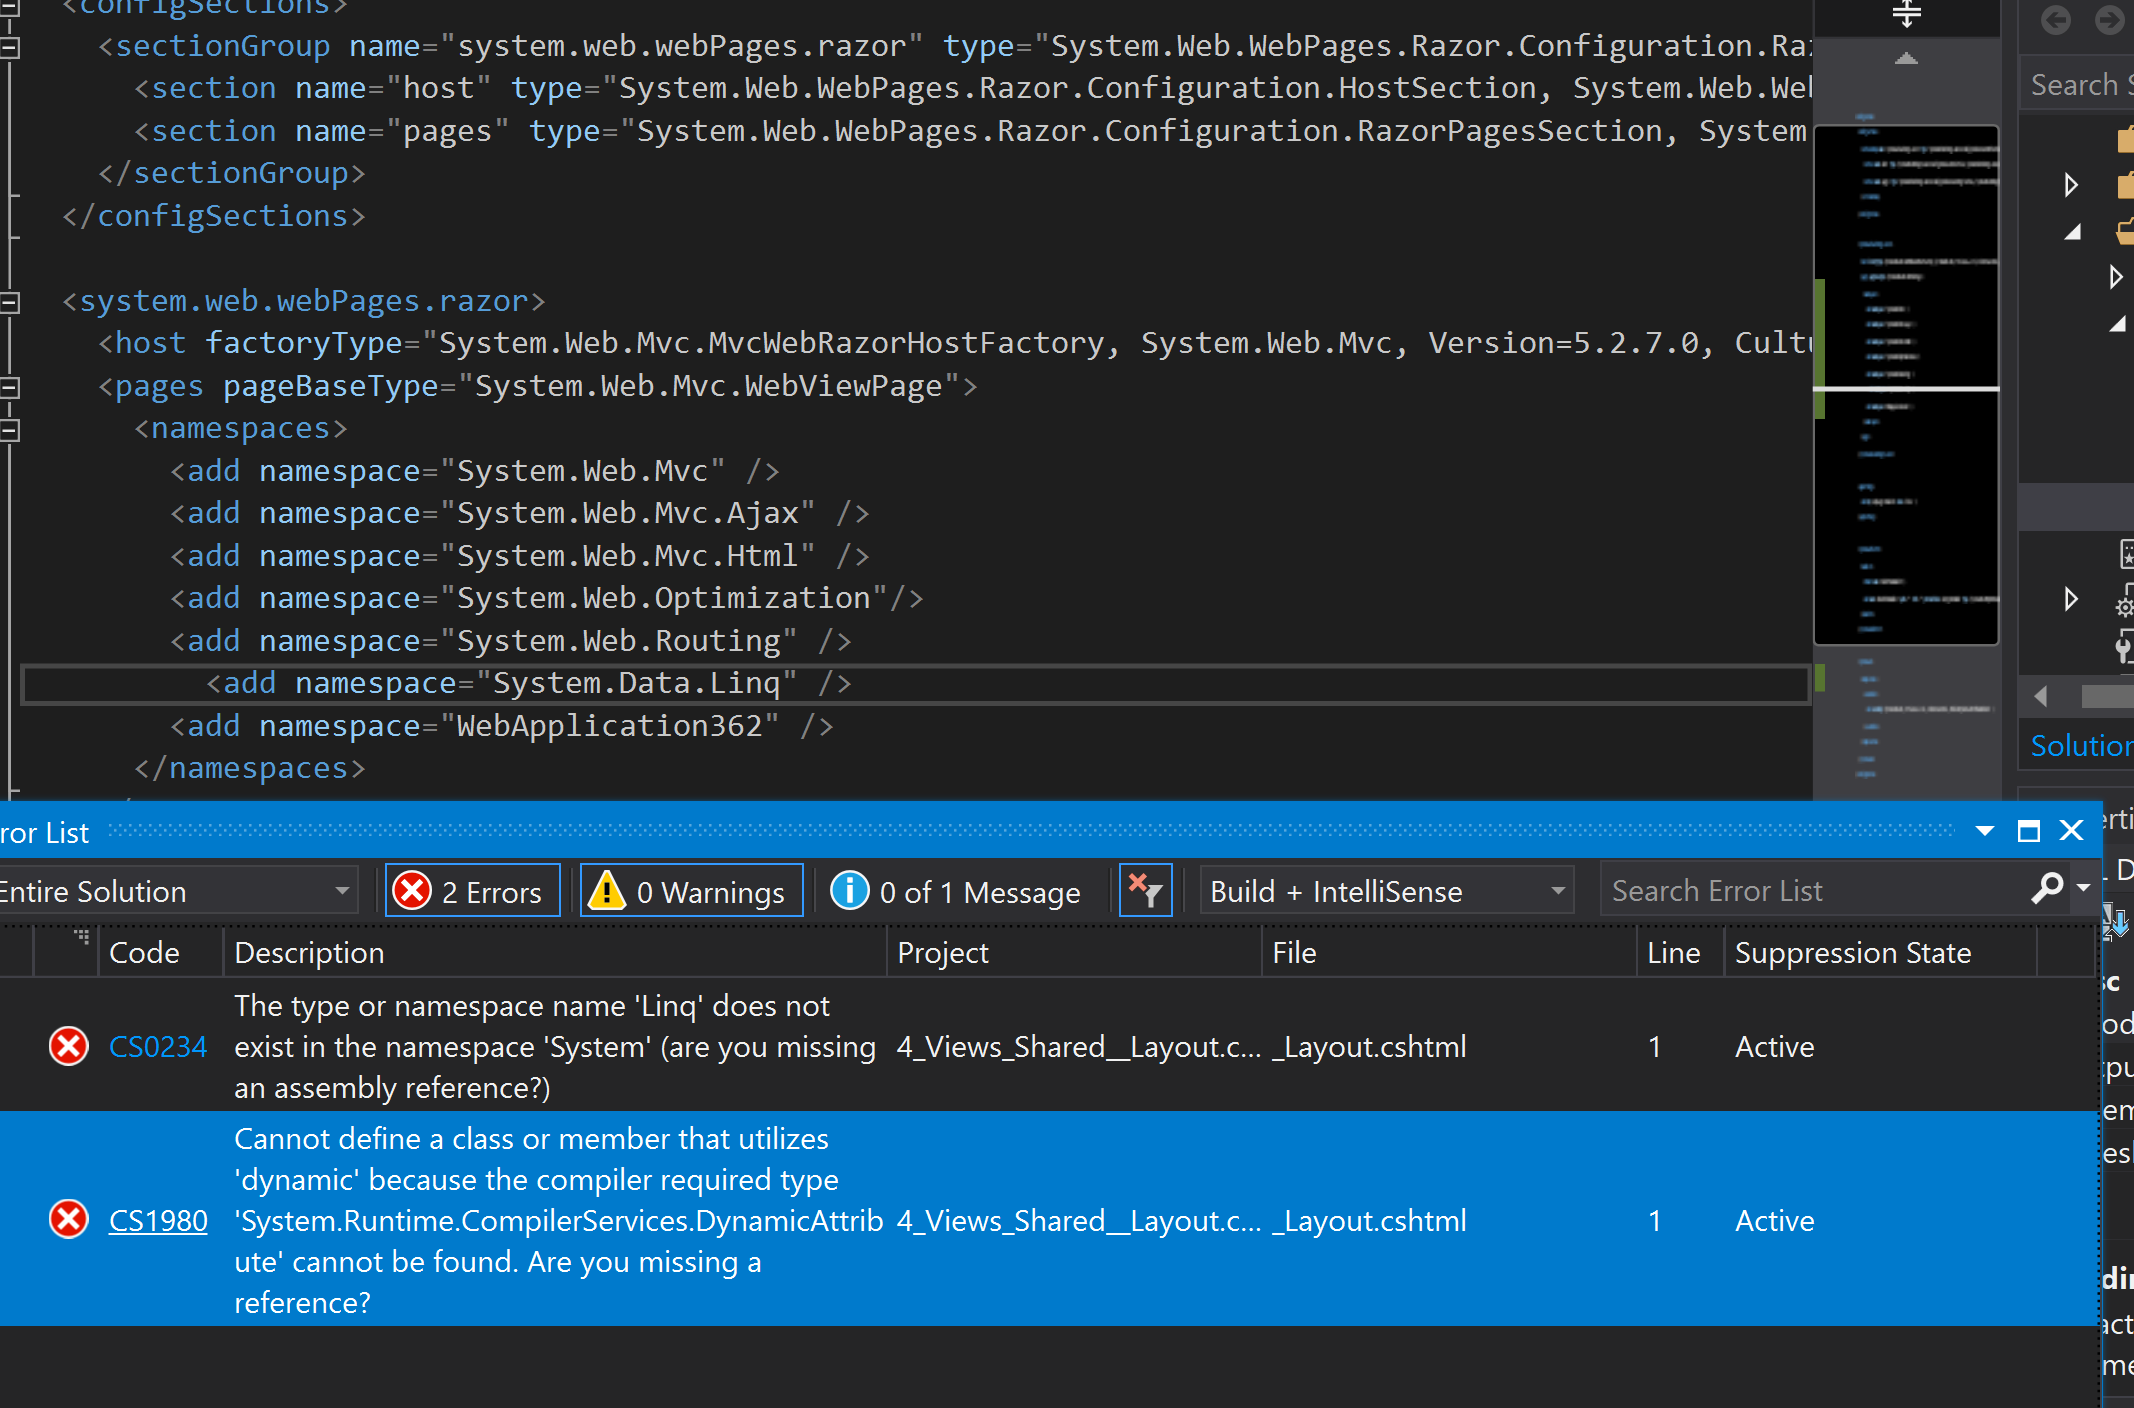This screenshot has width=2134, height=1408.
Task: Click the clear filter funnel icon
Action: [1145, 890]
